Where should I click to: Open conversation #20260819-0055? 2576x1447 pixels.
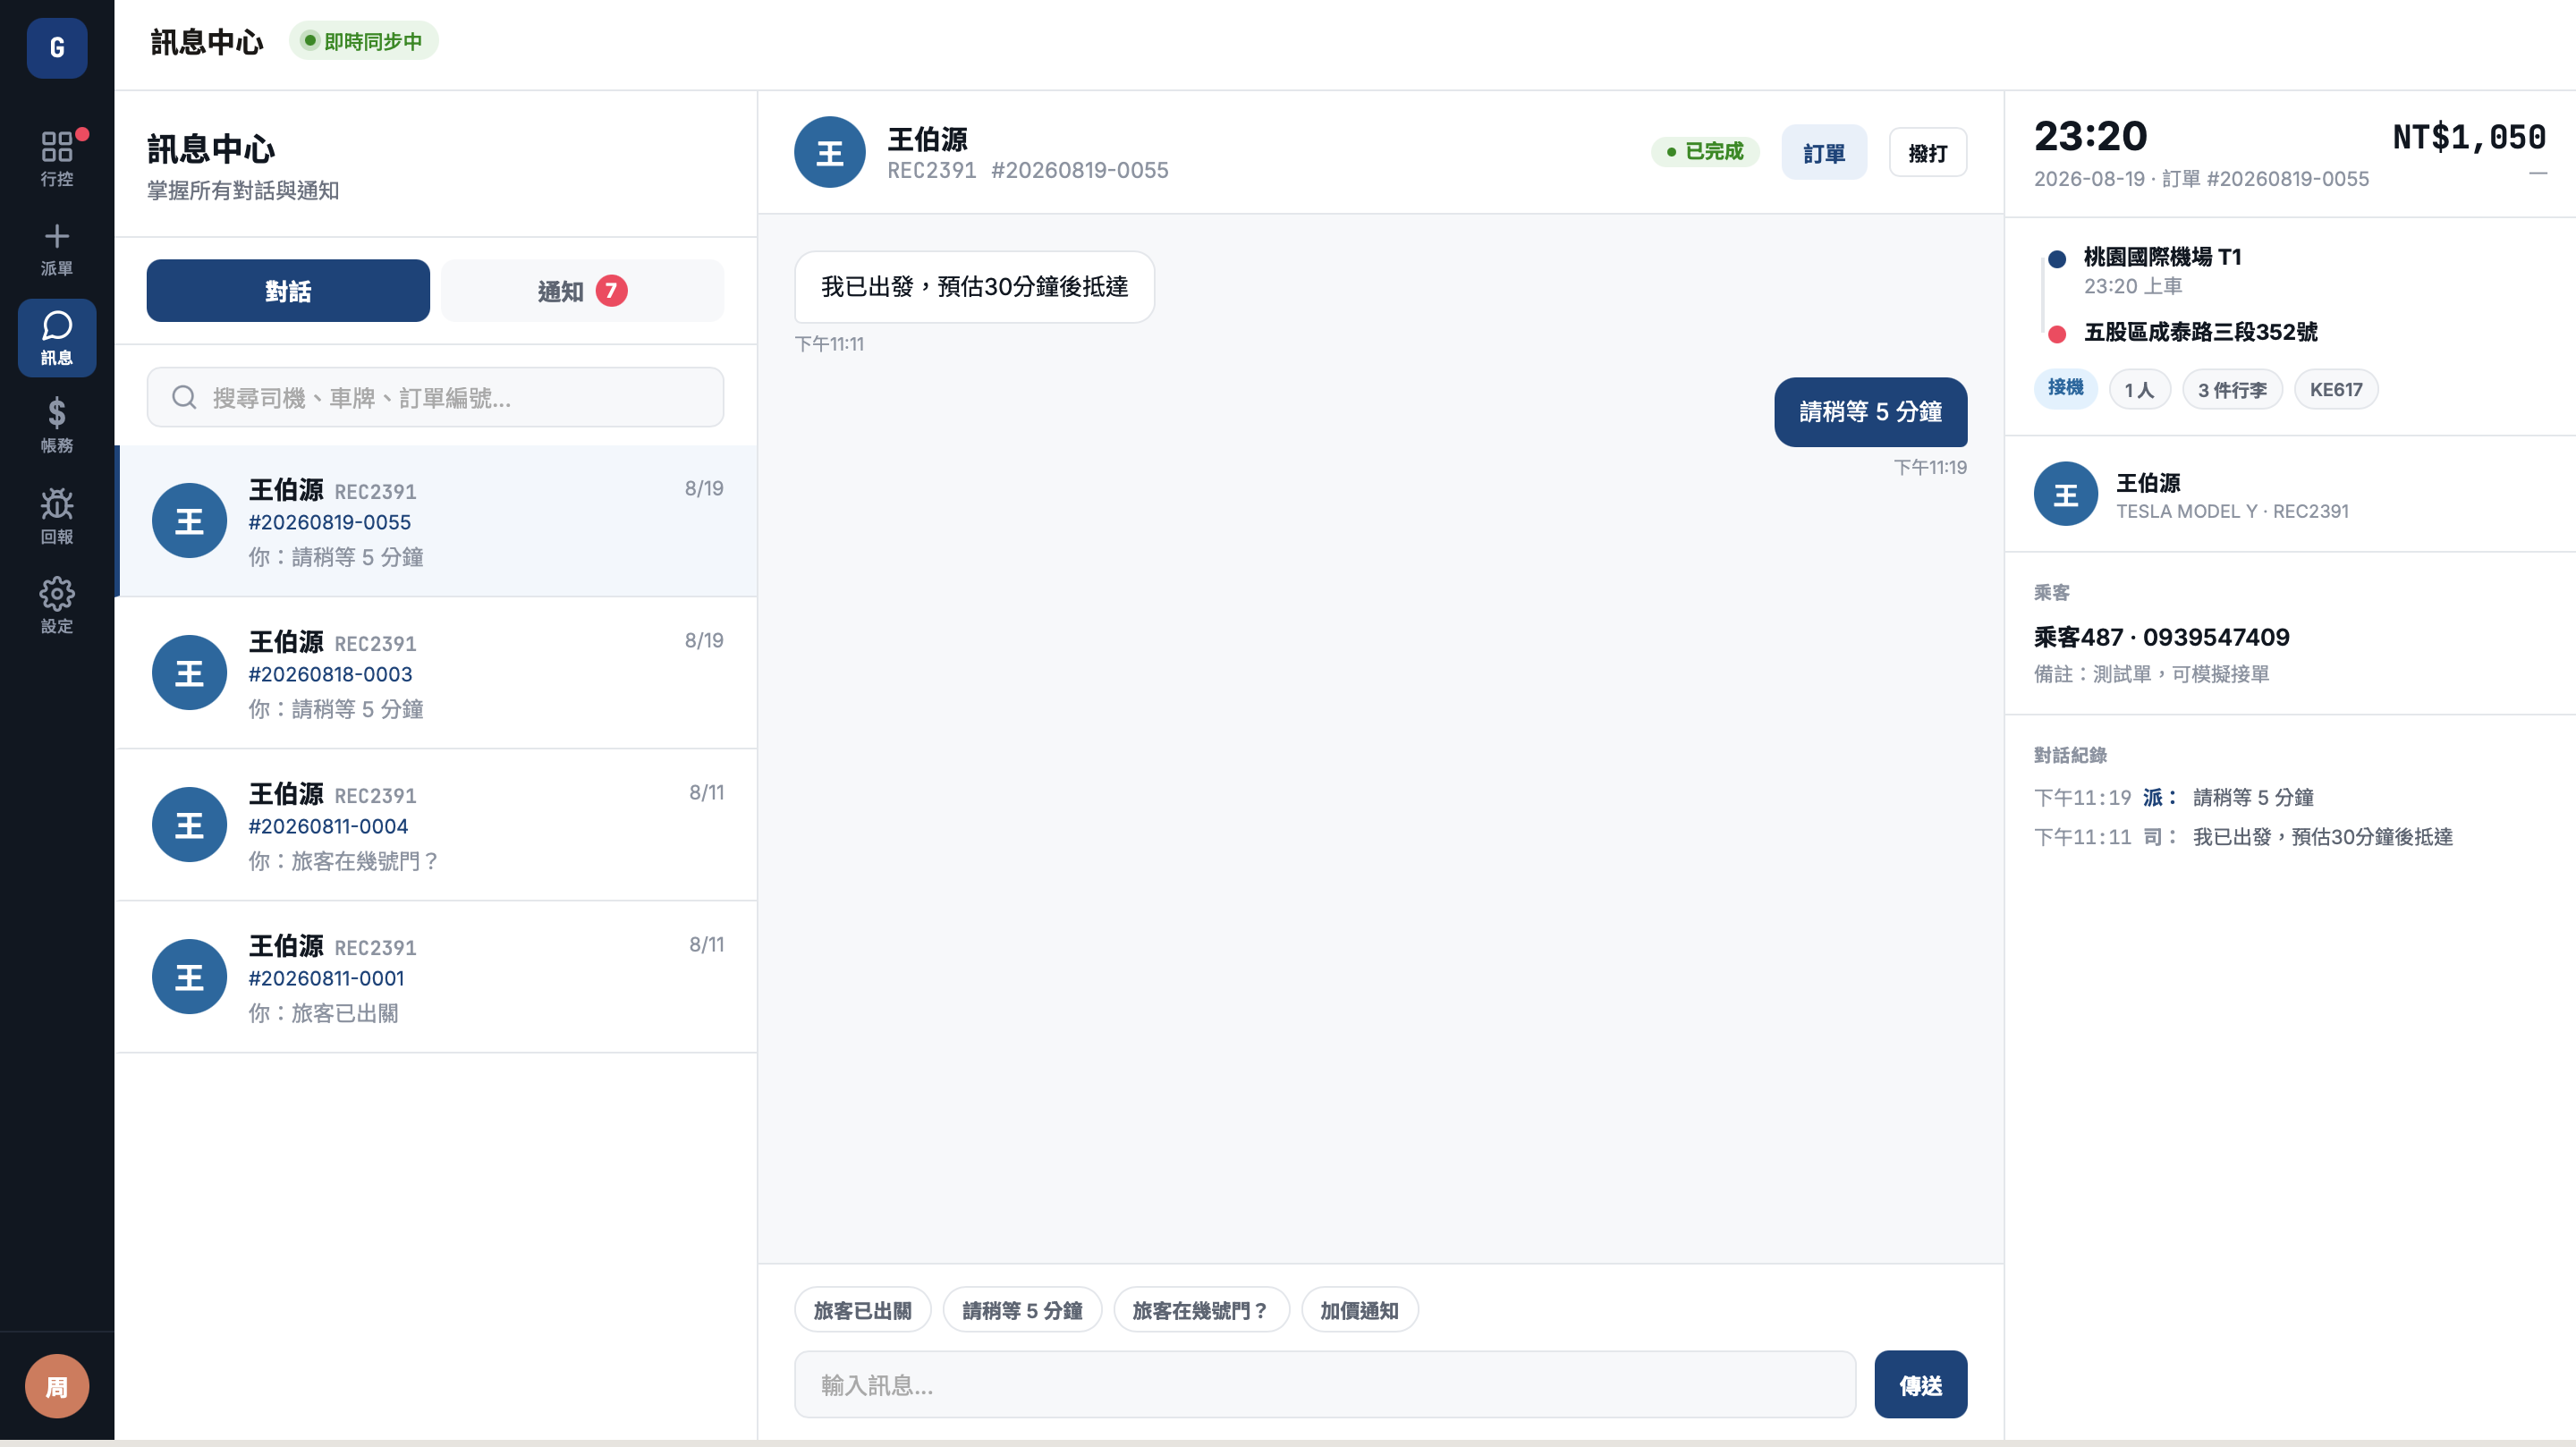[x=436, y=521]
